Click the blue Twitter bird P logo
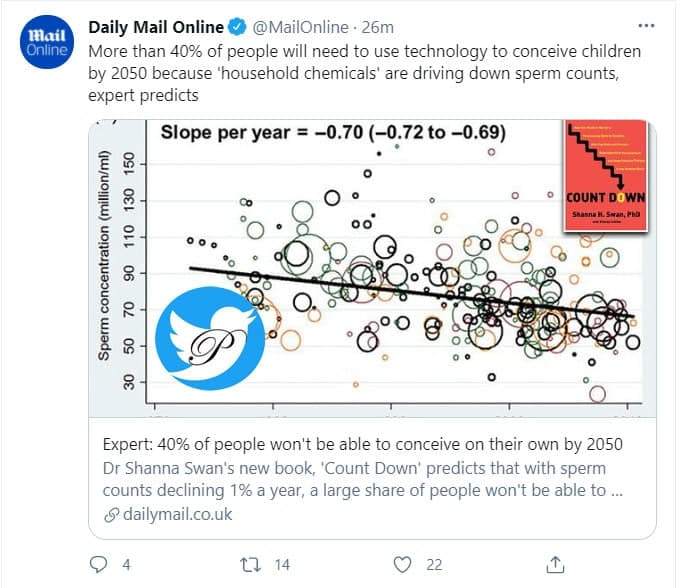 pyautogui.click(x=210, y=338)
